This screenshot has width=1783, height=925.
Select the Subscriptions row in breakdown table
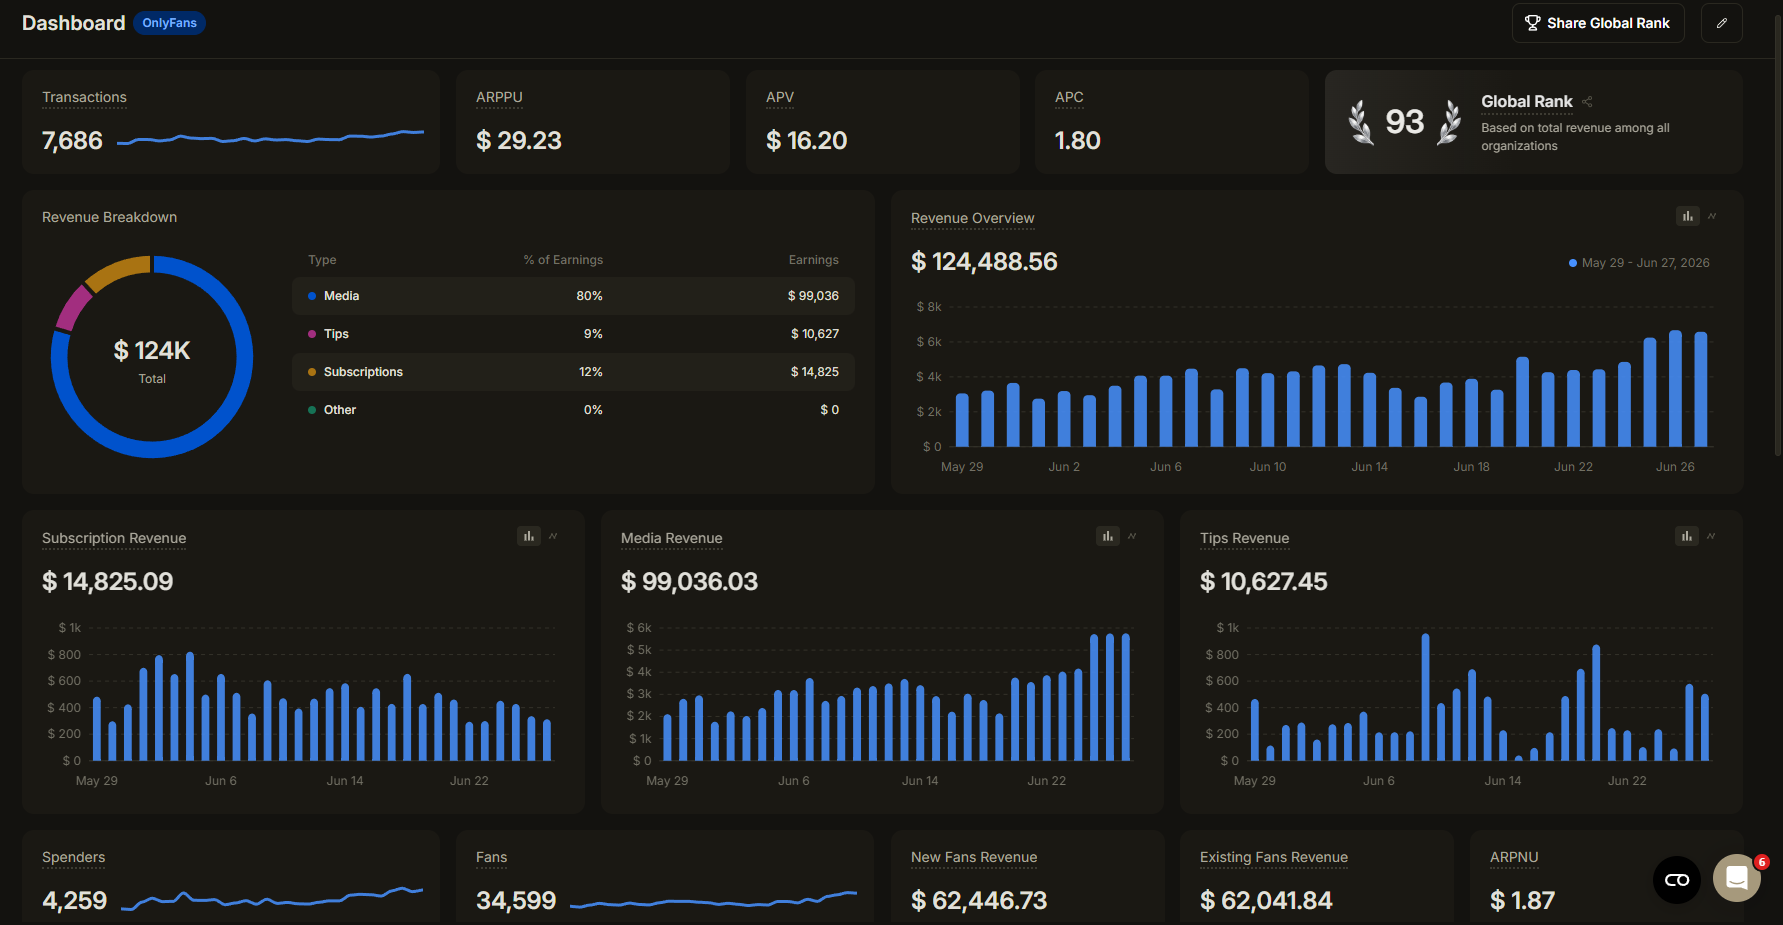coord(573,372)
